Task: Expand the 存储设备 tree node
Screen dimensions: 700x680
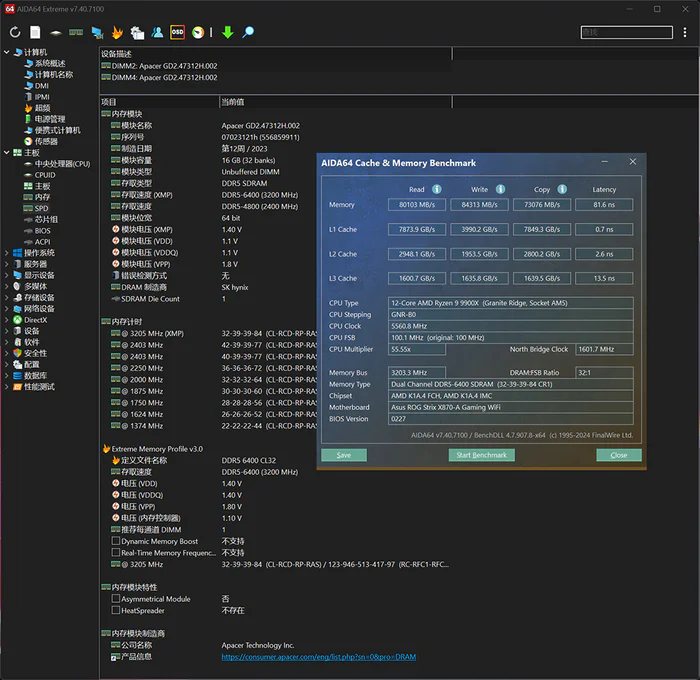Action: pyautogui.click(x=6, y=297)
